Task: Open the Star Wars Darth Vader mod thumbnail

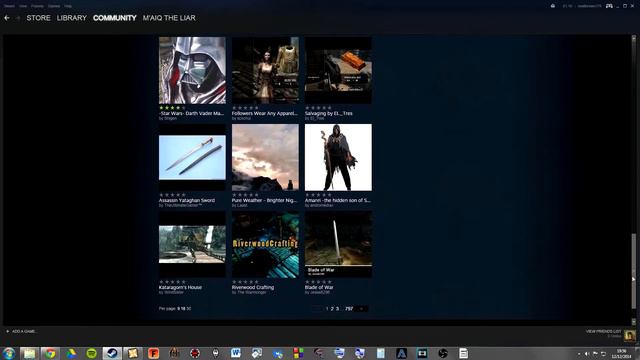Action: point(192,70)
